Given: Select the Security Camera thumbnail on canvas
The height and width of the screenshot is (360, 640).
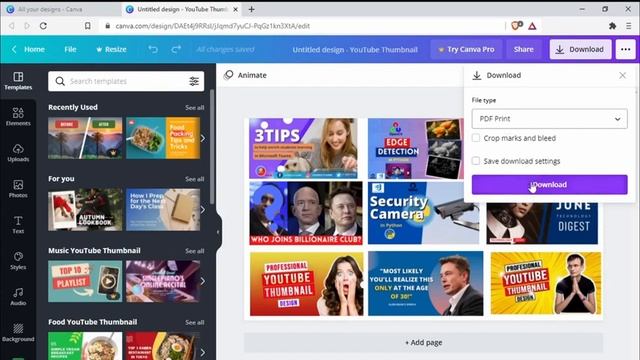Looking at the screenshot, I should pyautogui.click(x=423, y=213).
